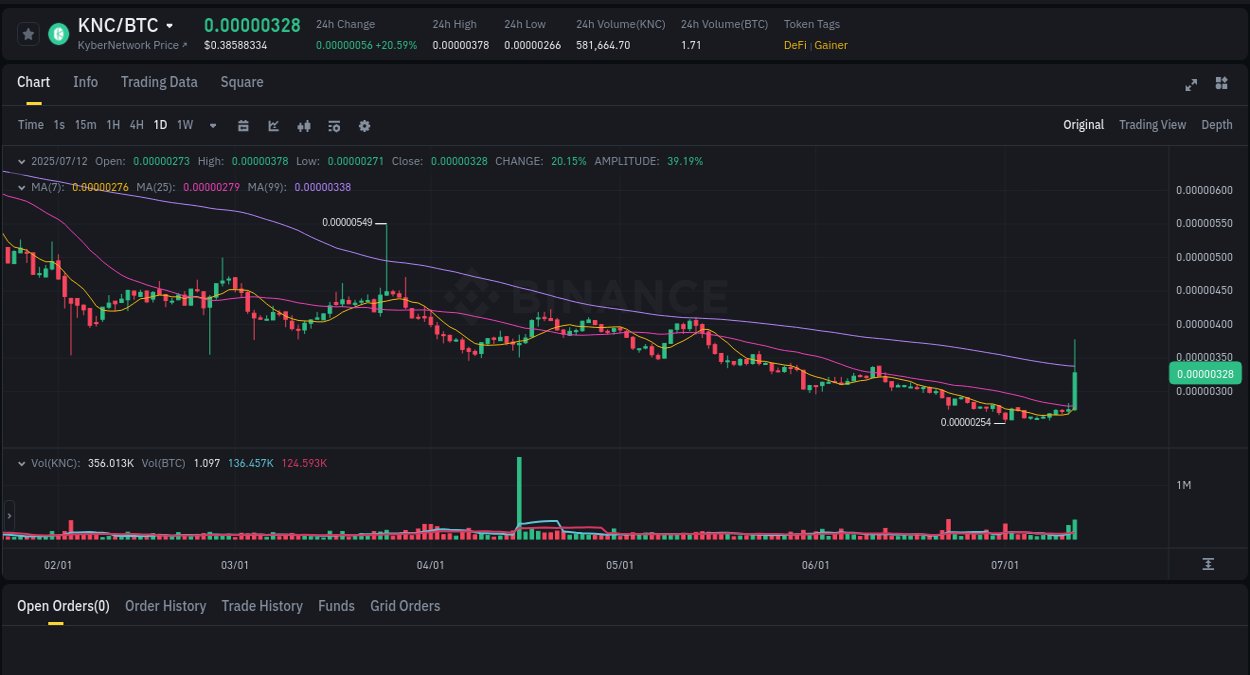This screenshot has height=675, width=1250.
Task: Select the line chart type icon
Action: click(x=272, y=125)
